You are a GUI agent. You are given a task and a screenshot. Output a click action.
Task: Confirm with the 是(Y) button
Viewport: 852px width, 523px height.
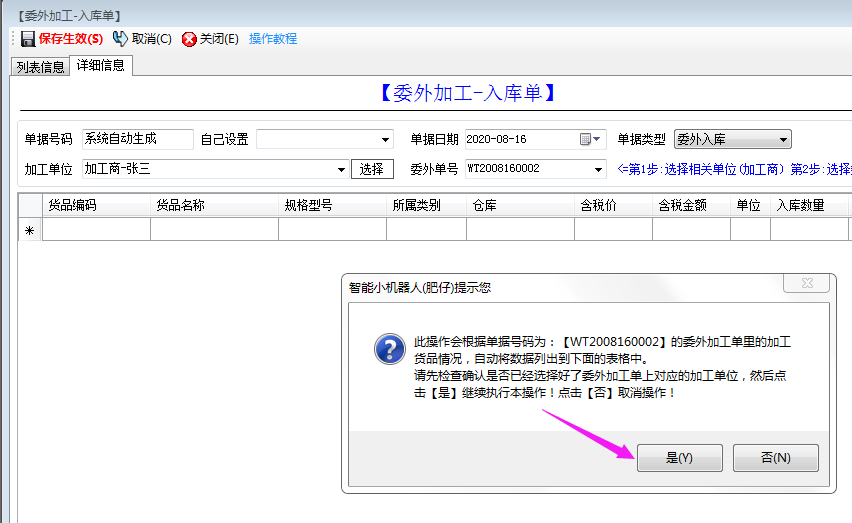[679, 458]
